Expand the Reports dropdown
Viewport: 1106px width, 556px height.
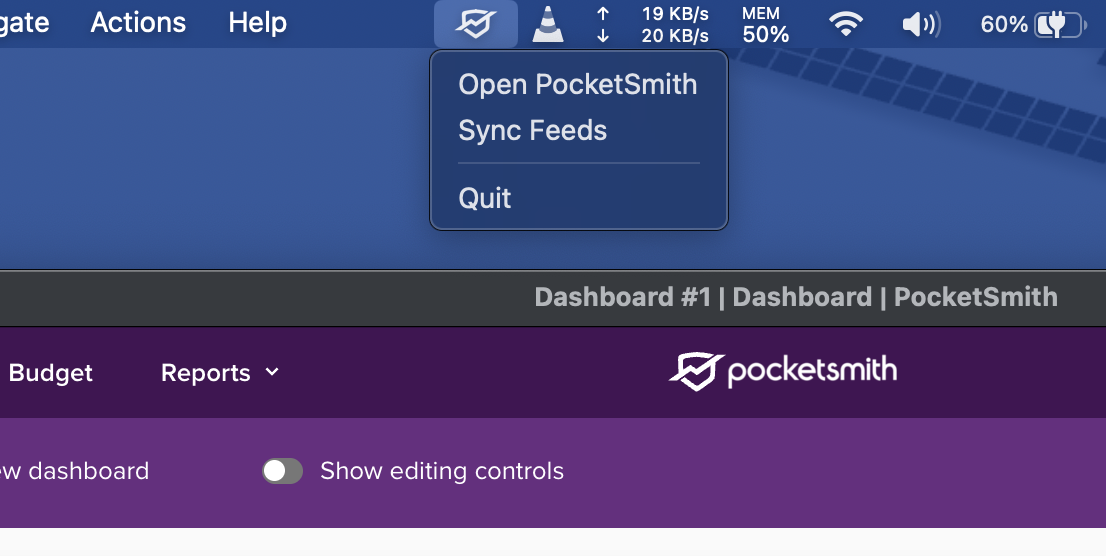220,373
